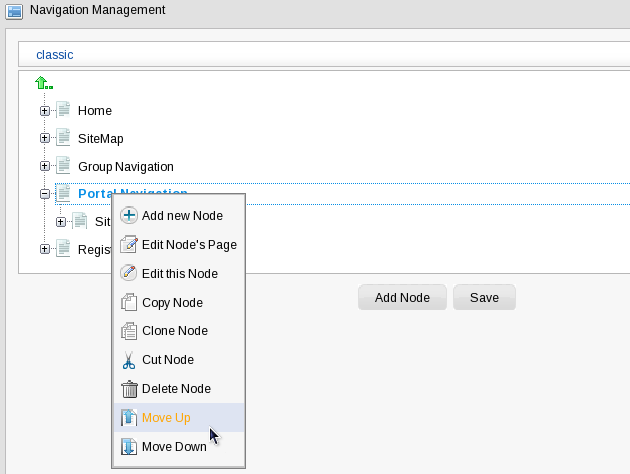
Task: Click the green up-level arrow icon
Action: (43, 84)
